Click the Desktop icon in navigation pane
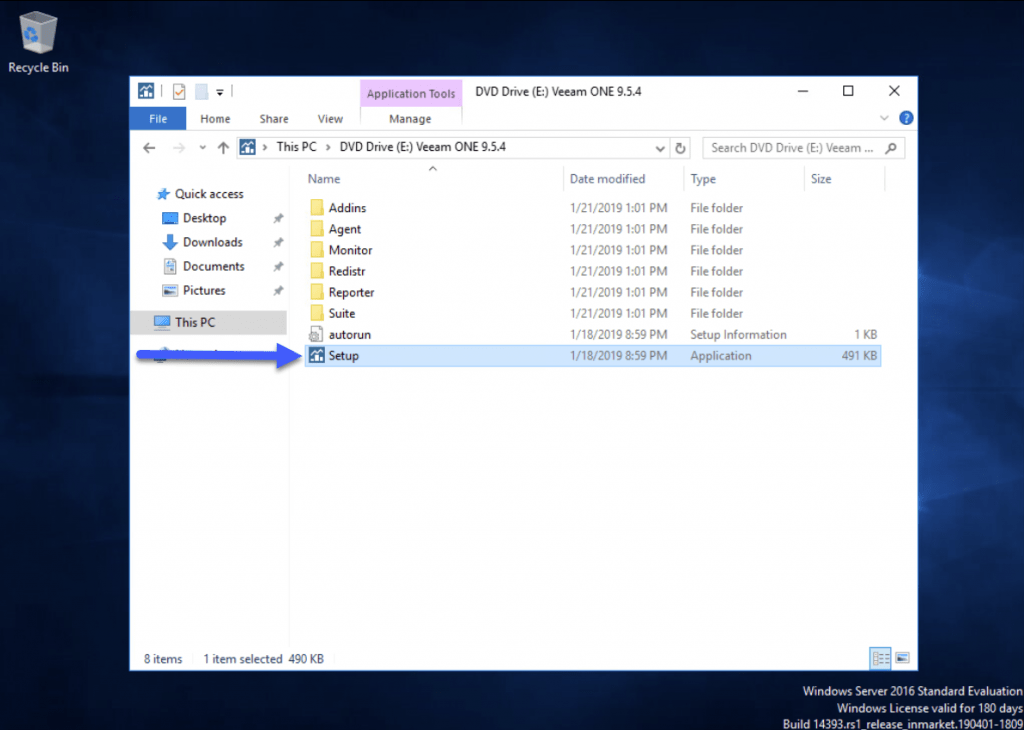Viewport: 1024px width, 730px height. pyautogui.click(x=170, y=218)
